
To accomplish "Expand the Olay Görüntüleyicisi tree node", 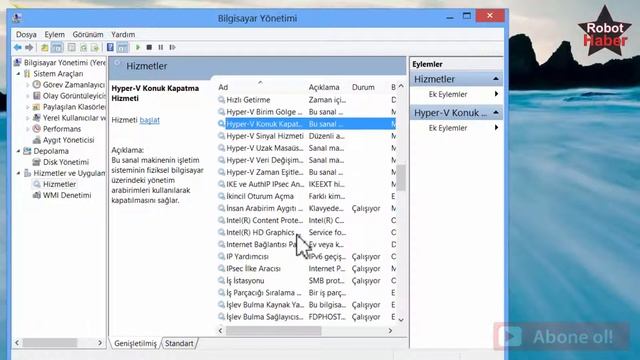I will point(27,96).
